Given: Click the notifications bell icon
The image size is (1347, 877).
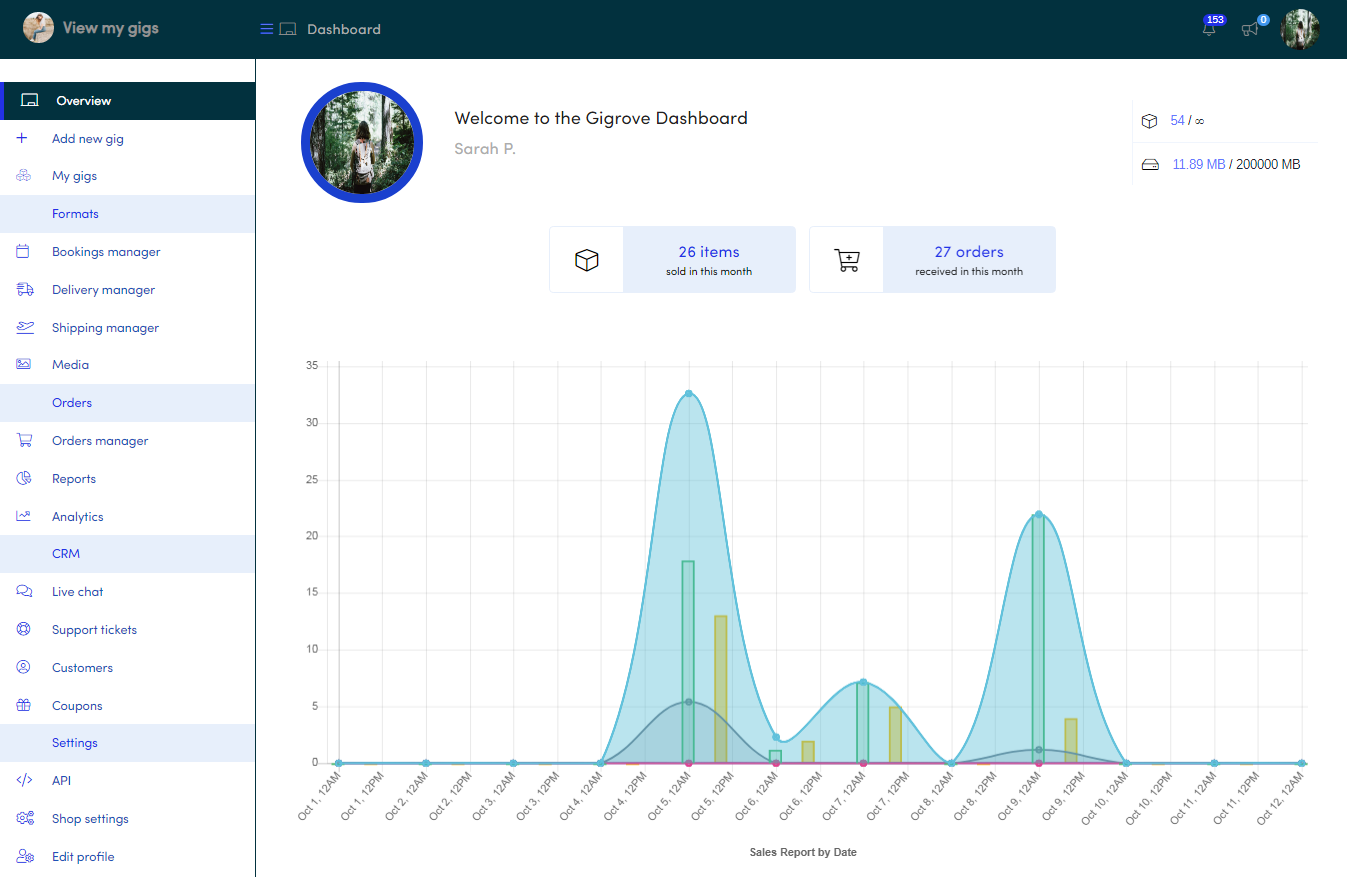Looking at the screenshot, I should tap(1209, 30).
